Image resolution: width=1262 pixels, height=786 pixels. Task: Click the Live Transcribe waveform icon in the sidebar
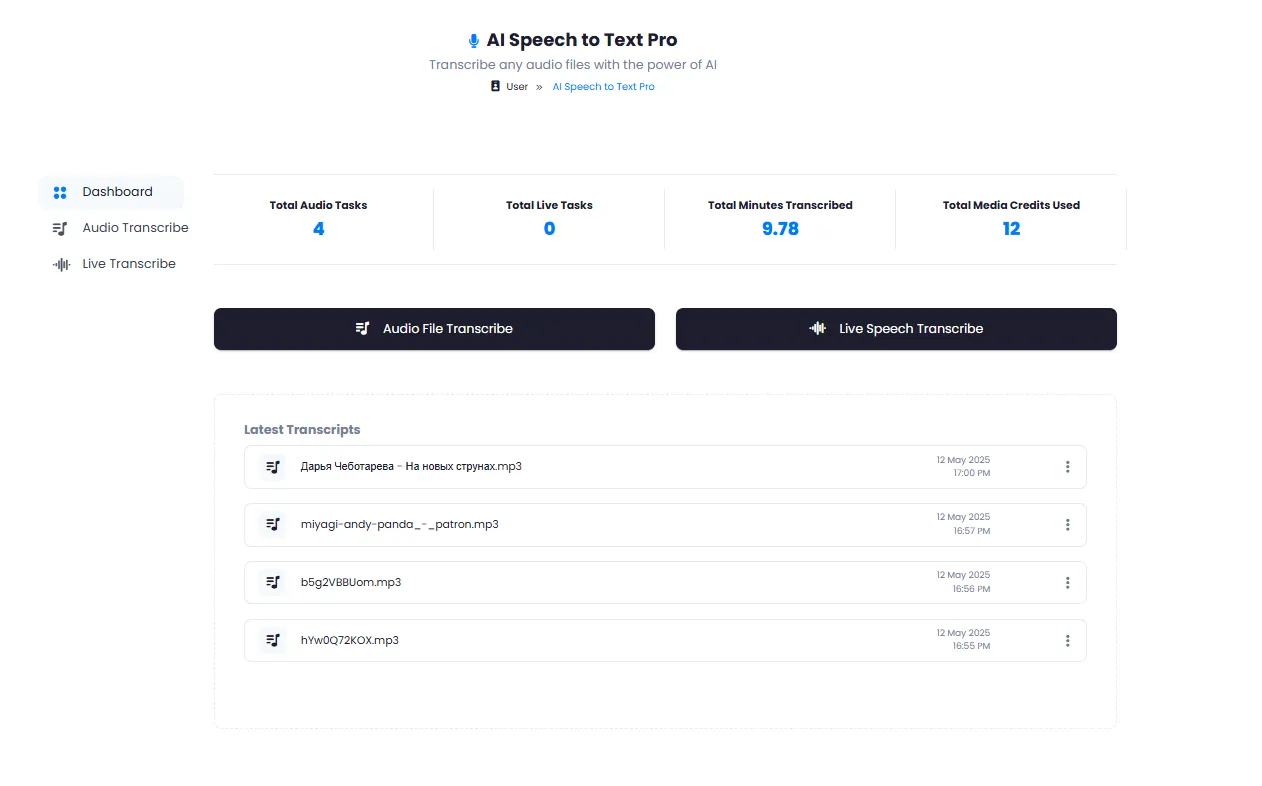(x=61, y=264)
